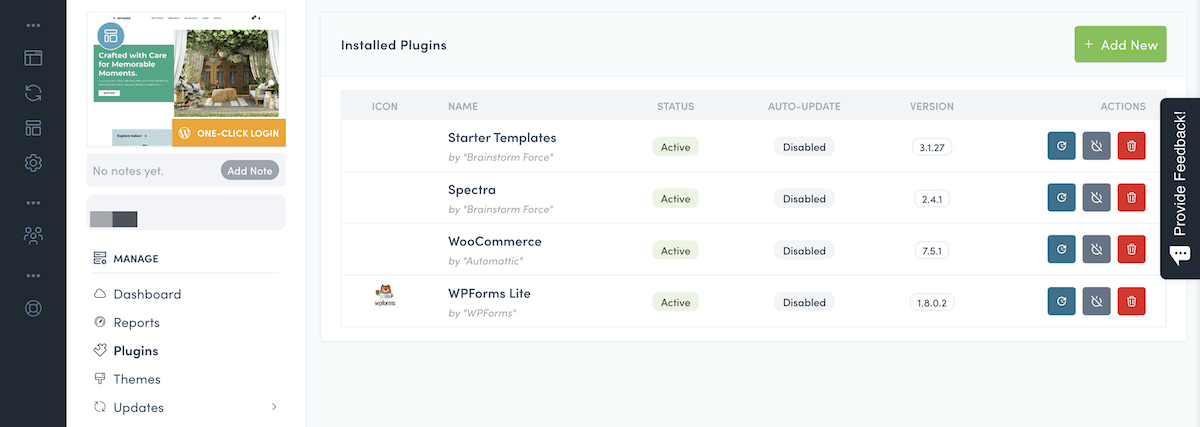Open the team members icon in the dark sidebar
The height and width of the screenshot is (427, 1200).
pos(33,236)
